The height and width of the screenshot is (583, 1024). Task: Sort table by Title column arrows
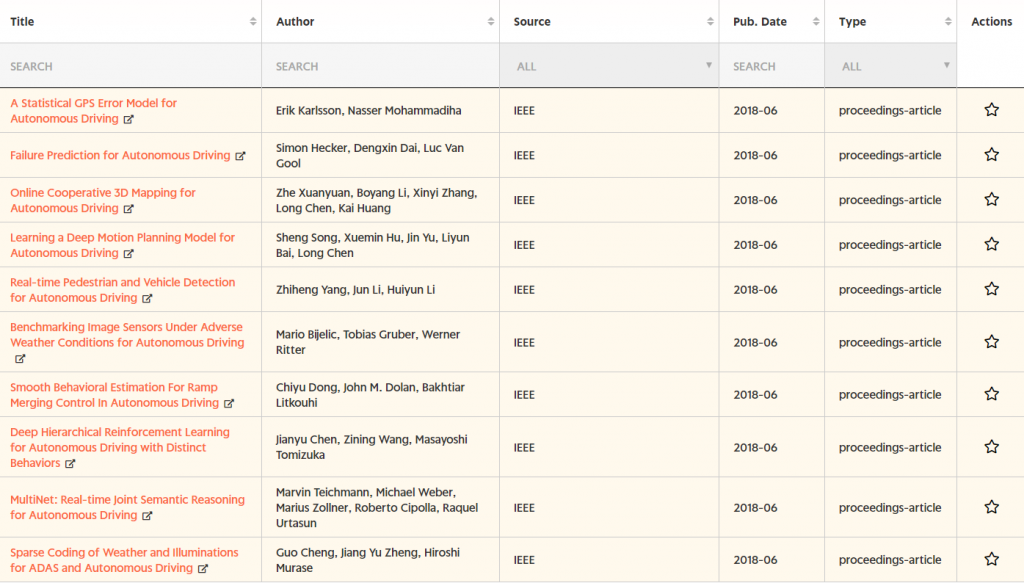[253, 22]
